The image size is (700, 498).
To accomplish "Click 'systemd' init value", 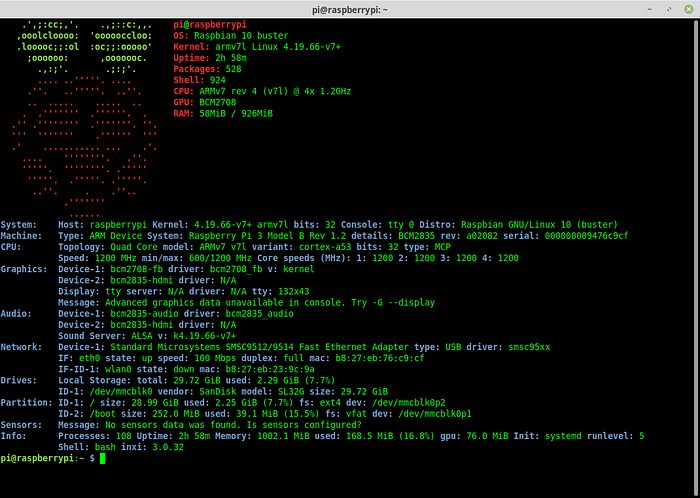I will pos(563,436).
